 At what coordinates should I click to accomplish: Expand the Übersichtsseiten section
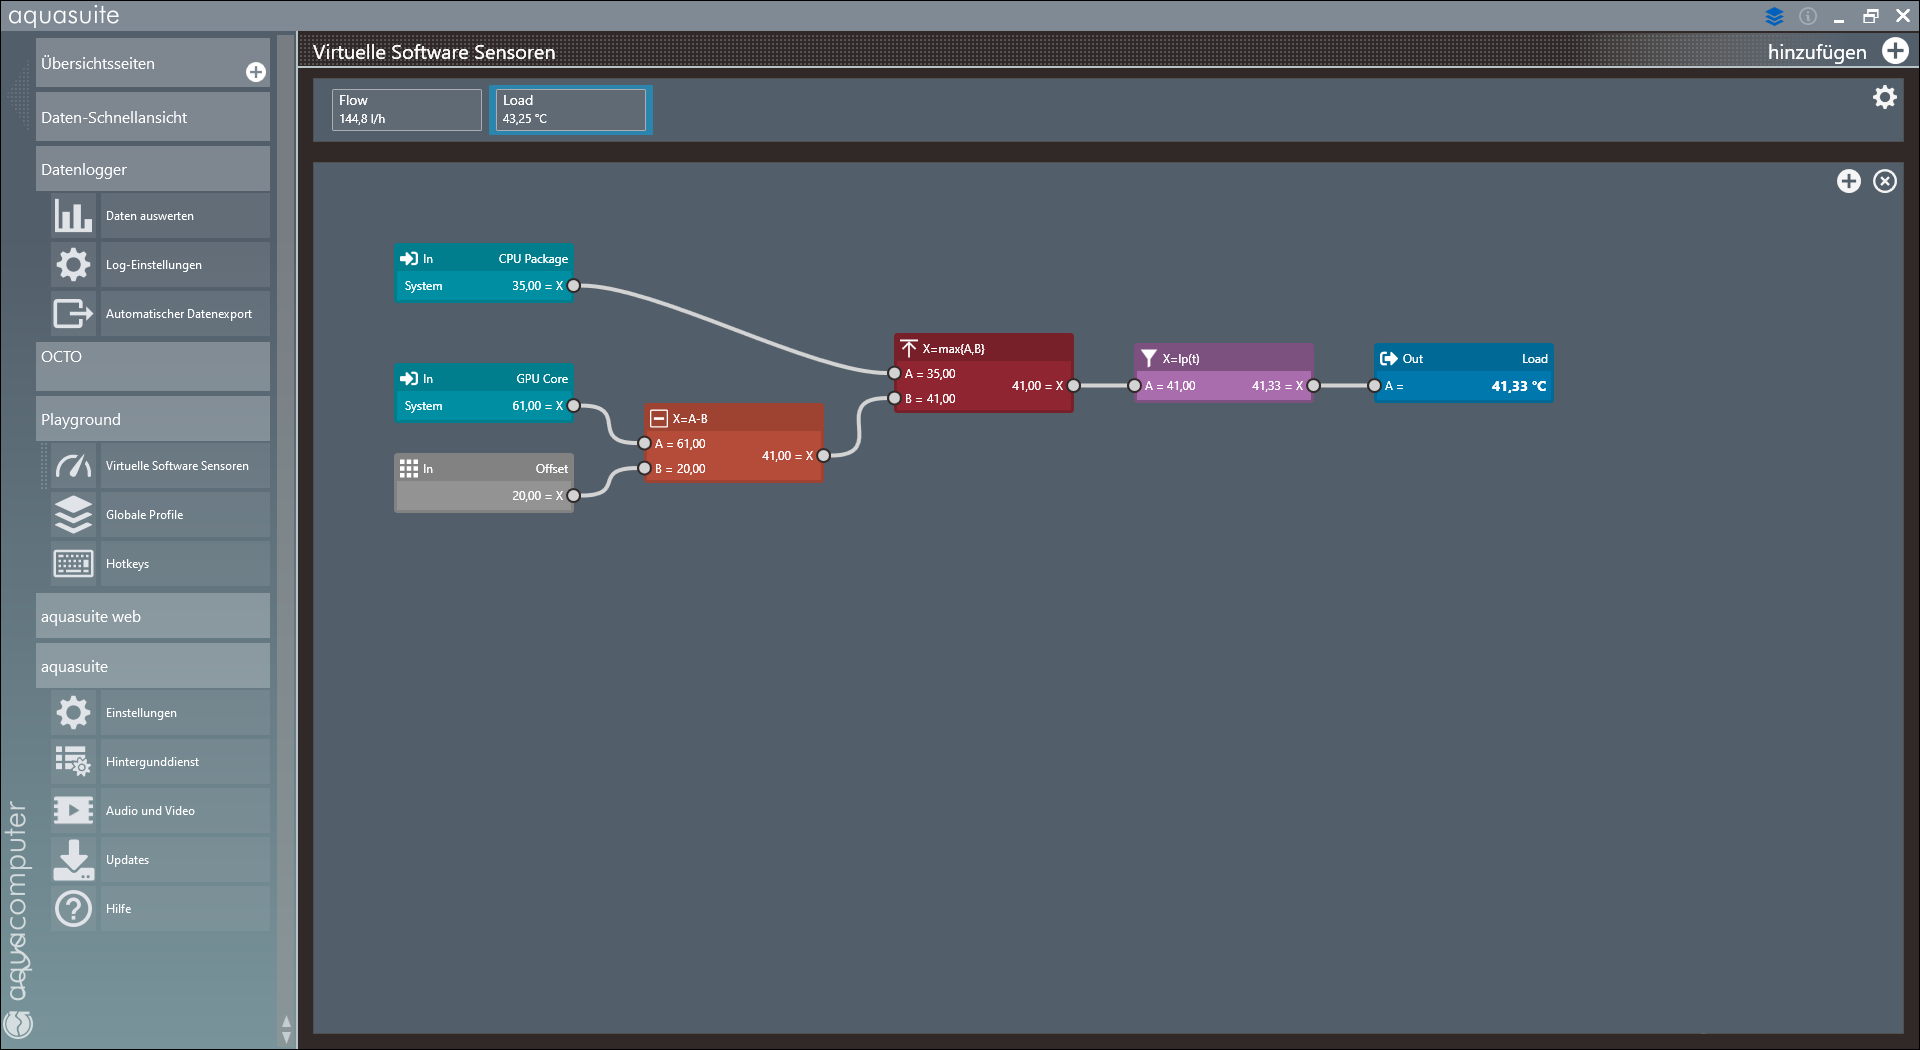[153, 63]
